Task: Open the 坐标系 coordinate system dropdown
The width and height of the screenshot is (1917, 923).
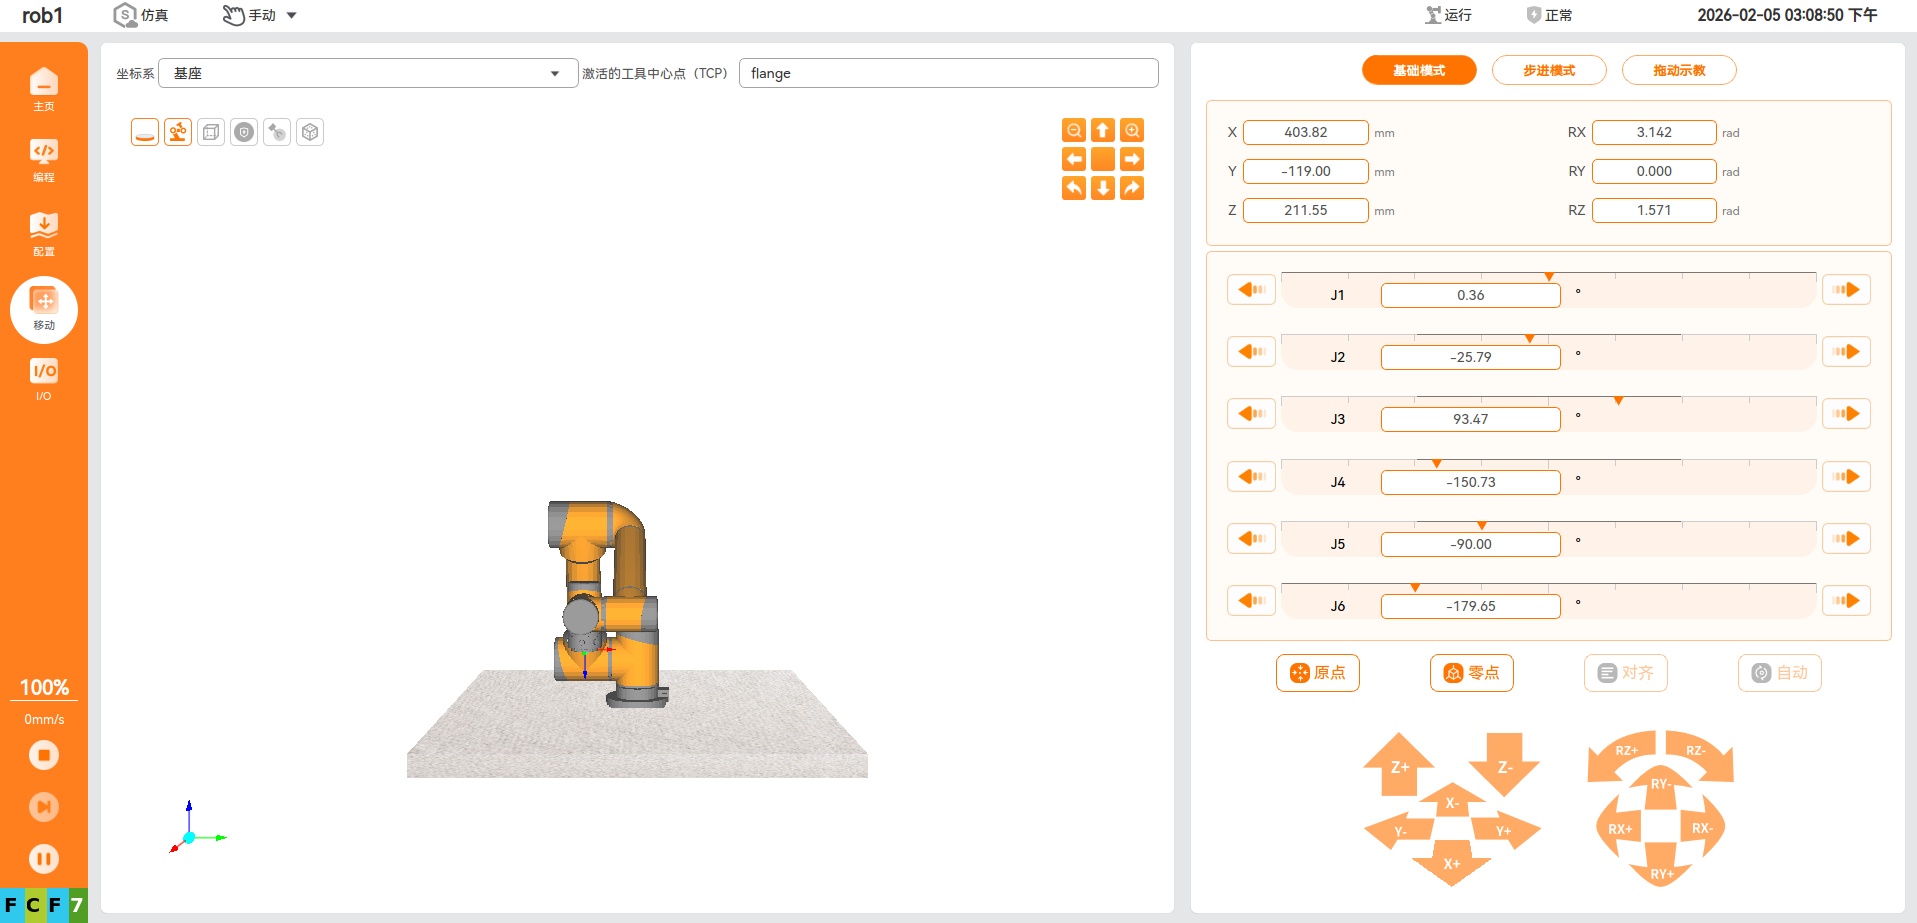Action: point(367,73)
